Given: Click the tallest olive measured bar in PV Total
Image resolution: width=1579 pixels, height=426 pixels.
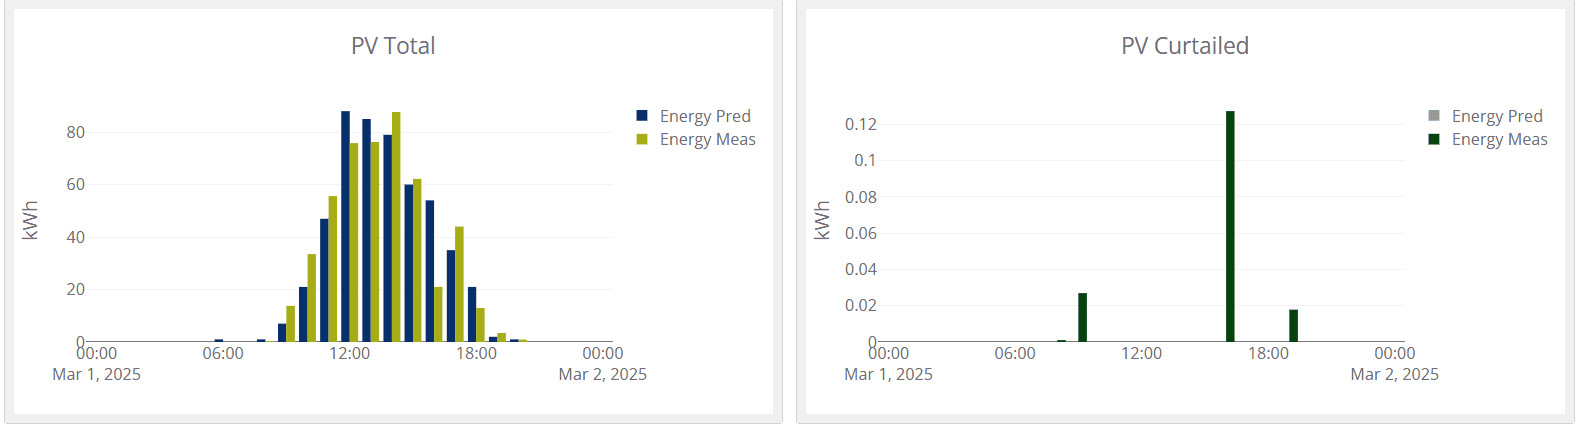Looking at the screenshot, I should point(396,226).
